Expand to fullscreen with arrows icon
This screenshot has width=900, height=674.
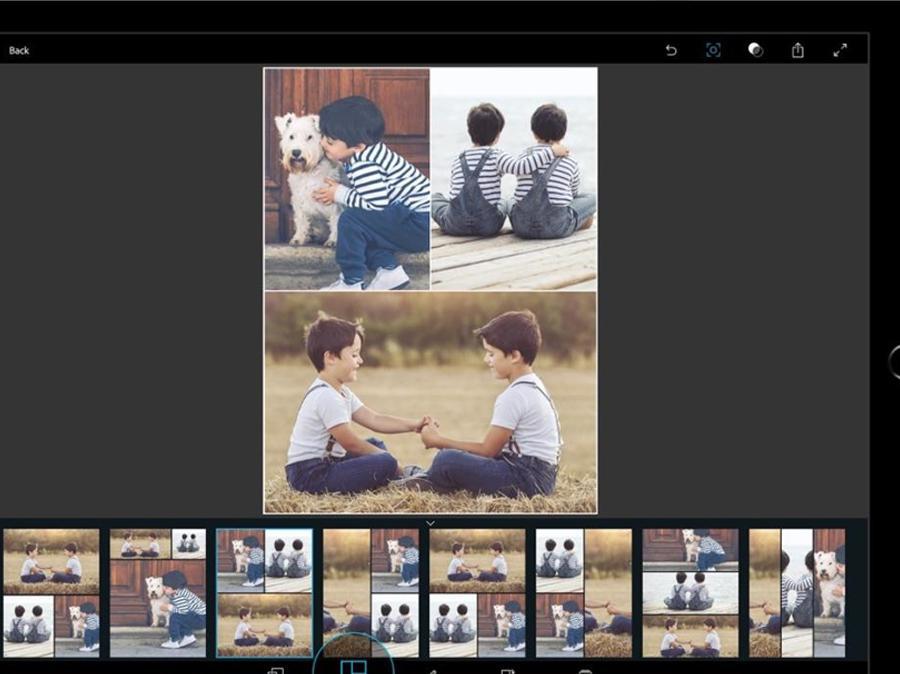[x=840, y=50]
